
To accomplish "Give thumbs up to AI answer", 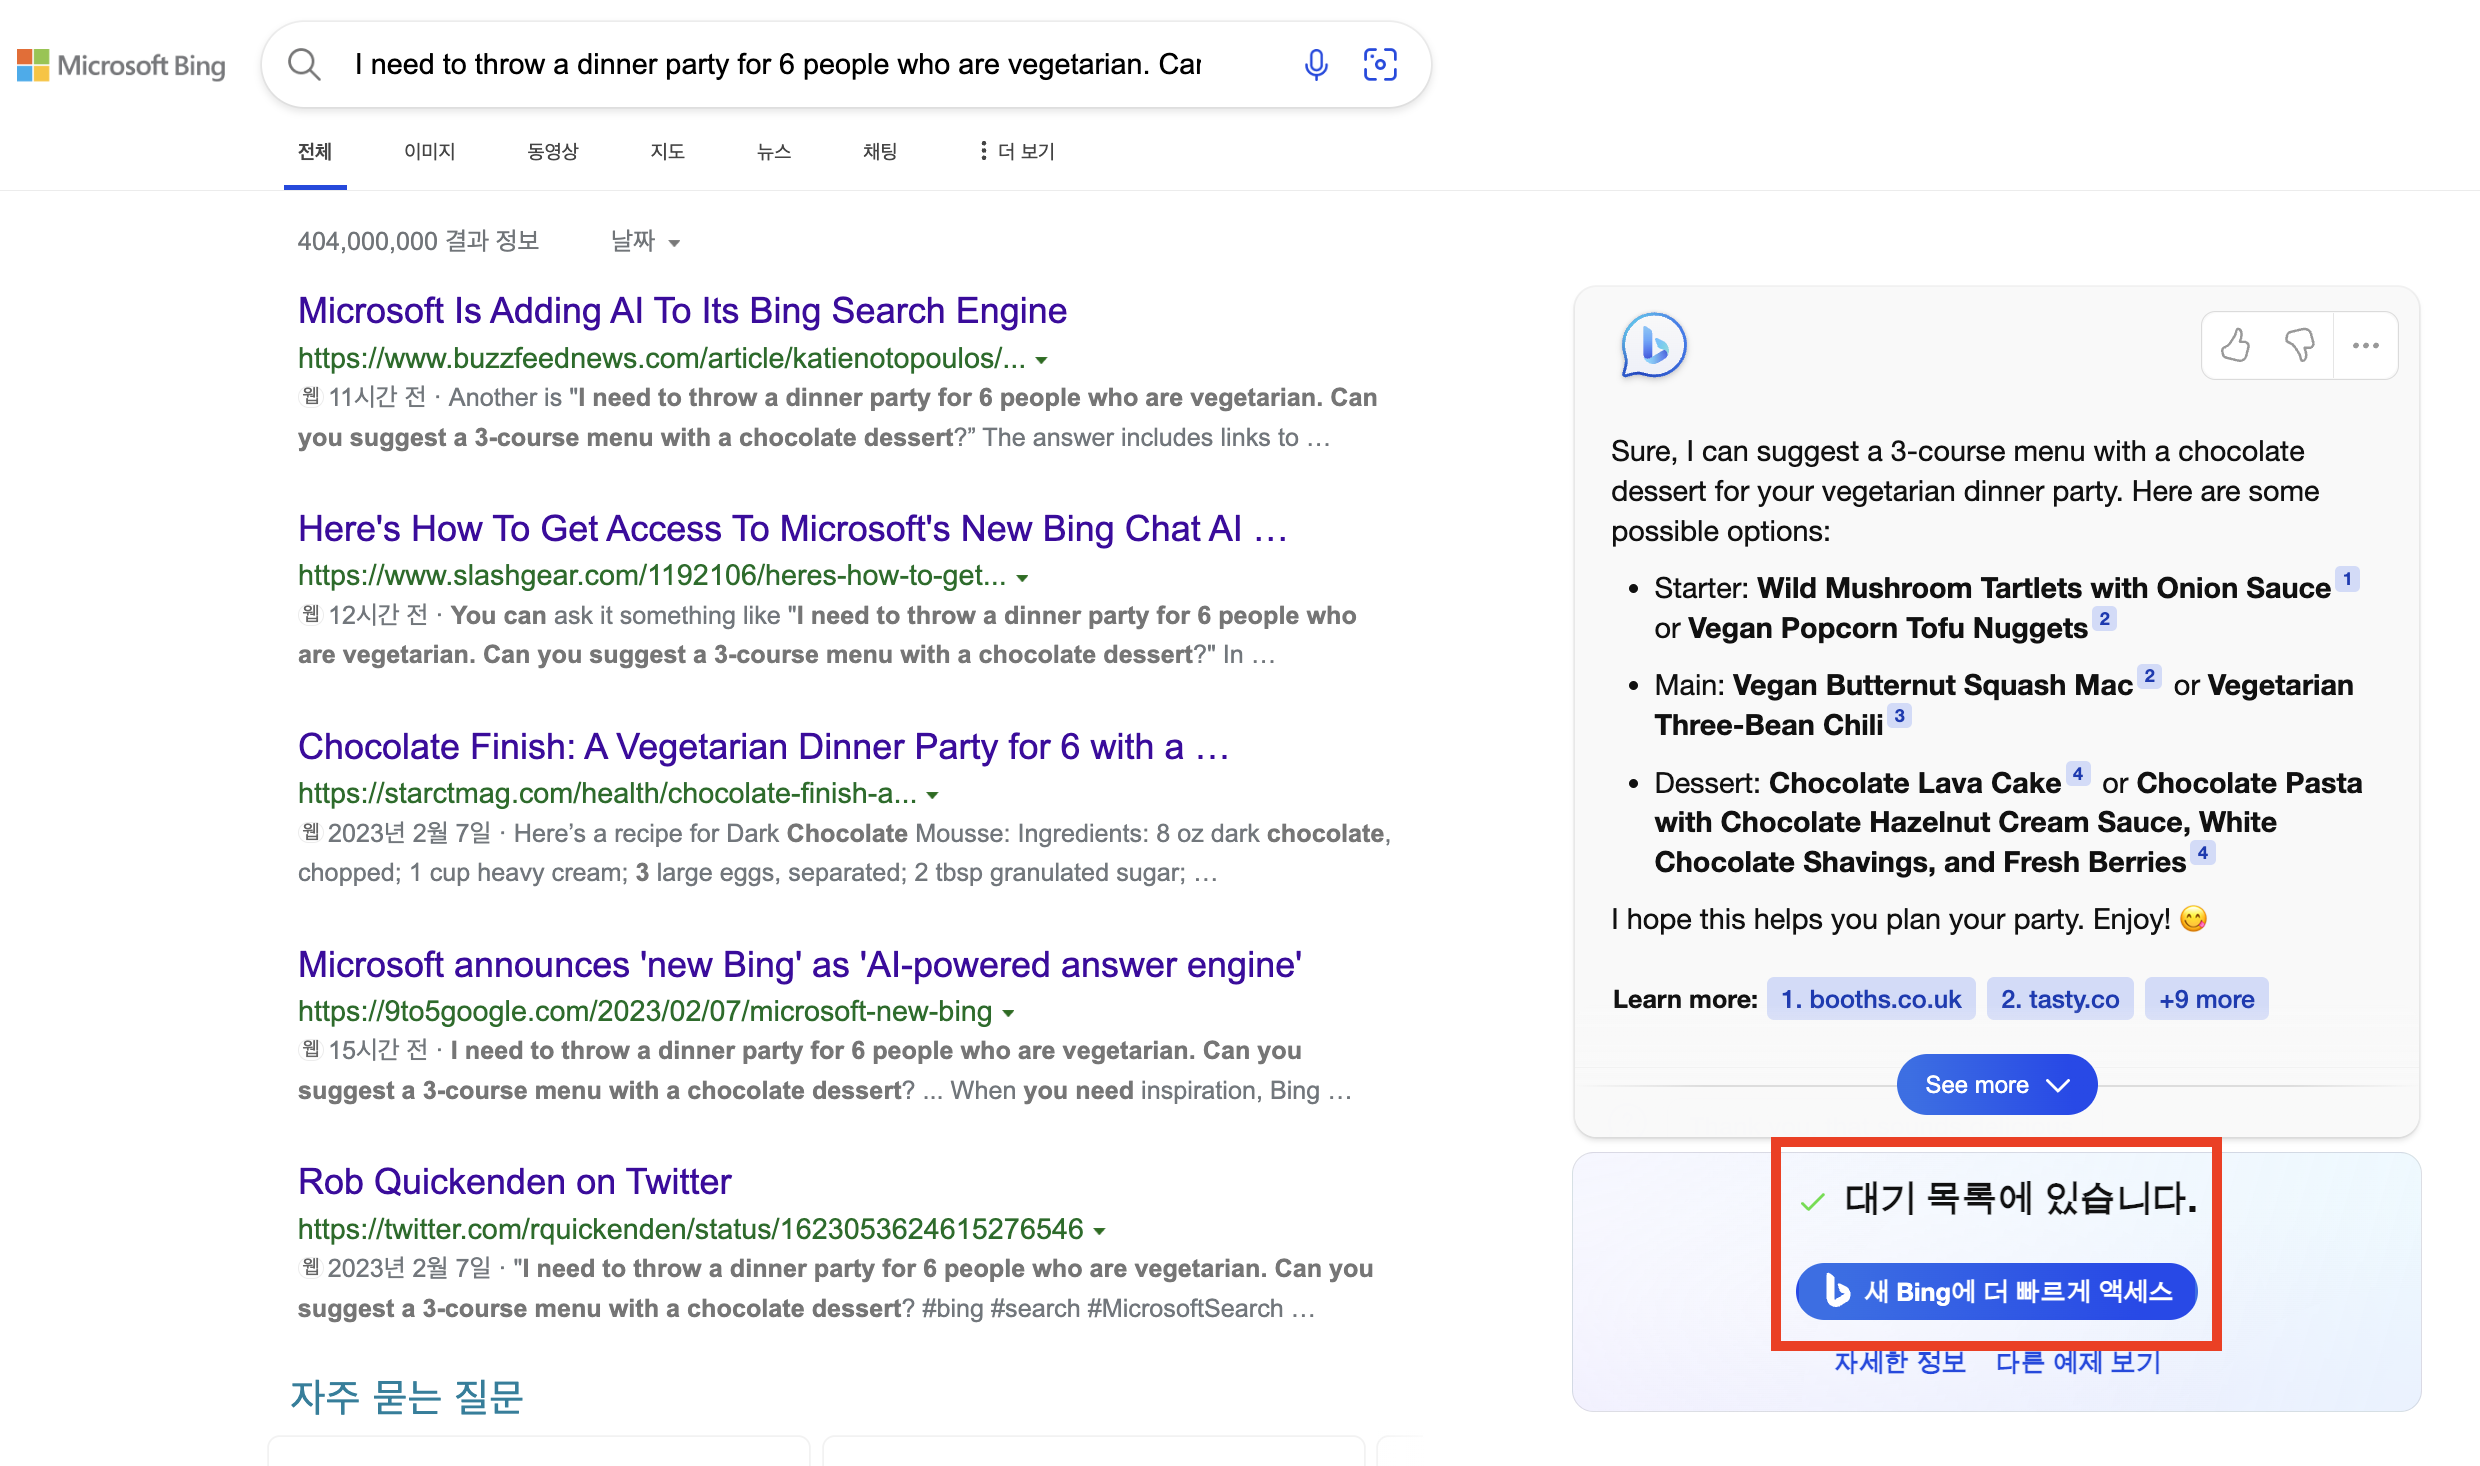I will 2235,346.
